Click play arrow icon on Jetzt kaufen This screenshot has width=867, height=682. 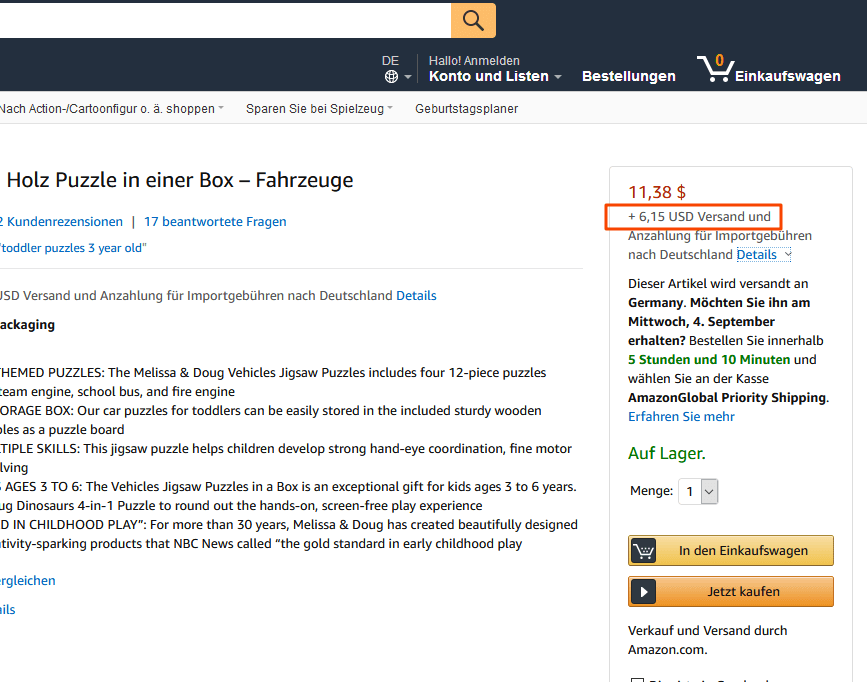click(644, 592)
